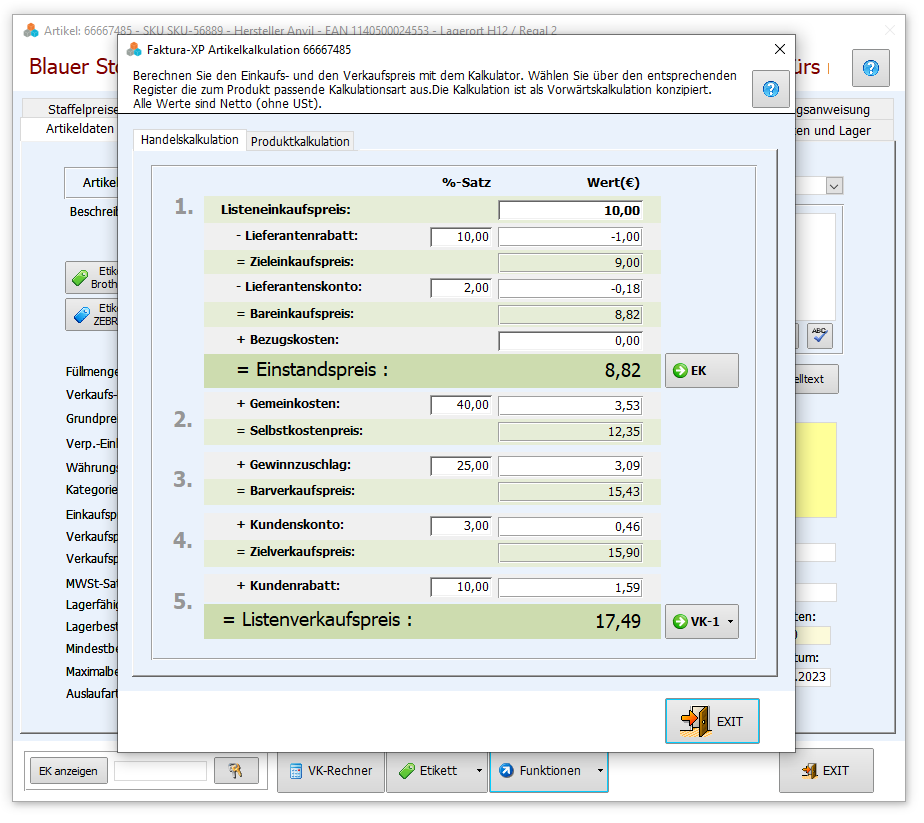
Task: Click the Bareinkaufspreis result 8,82
Action: click(x=570, y=315)
